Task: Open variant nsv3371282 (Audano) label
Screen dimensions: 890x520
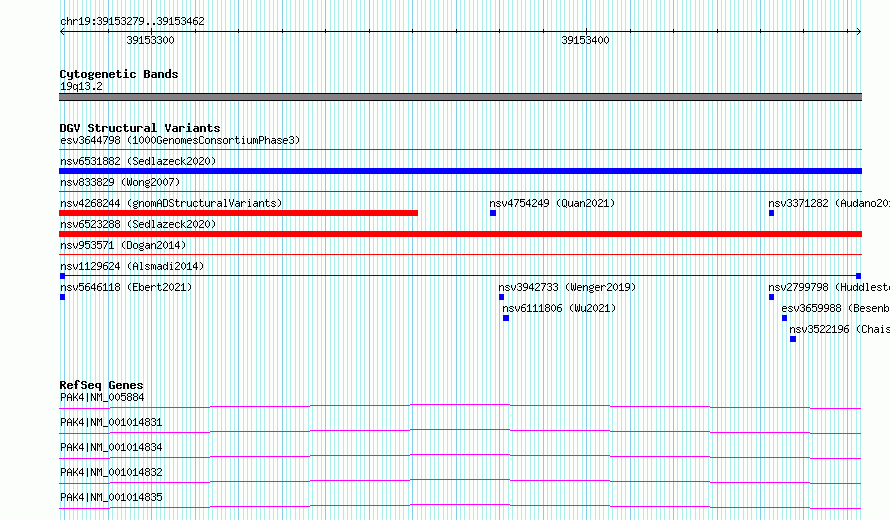Action: pyautogui.click(x=829, y=203)
